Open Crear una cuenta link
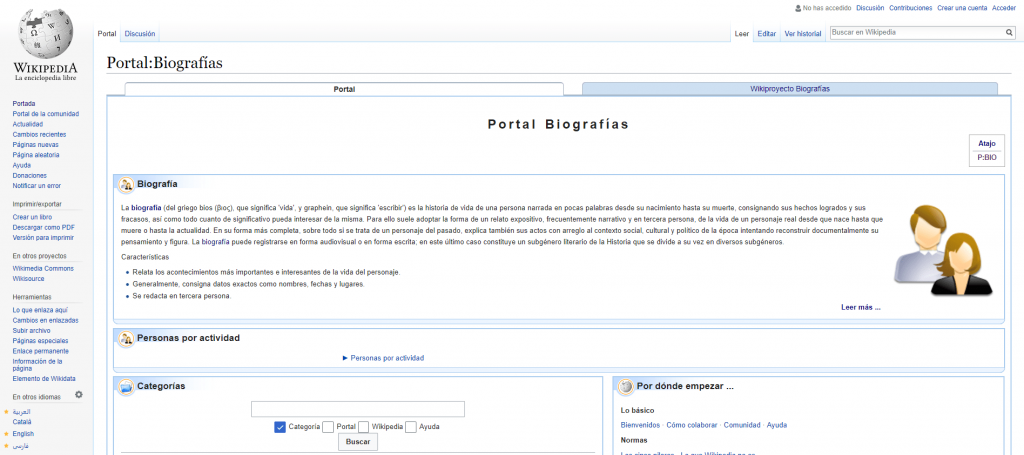 pyautogui.click(x=962, y=8)
